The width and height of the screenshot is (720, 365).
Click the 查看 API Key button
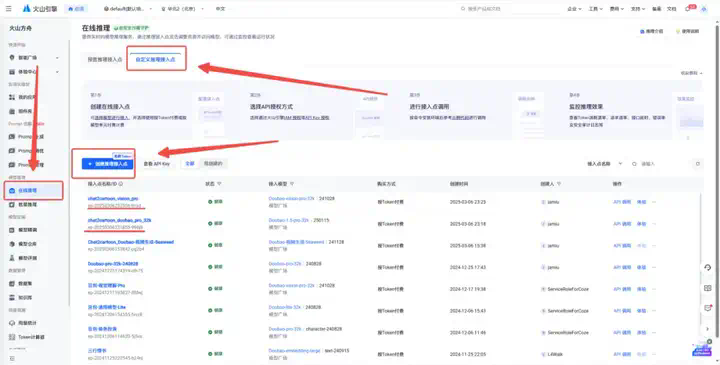(157, 163)
